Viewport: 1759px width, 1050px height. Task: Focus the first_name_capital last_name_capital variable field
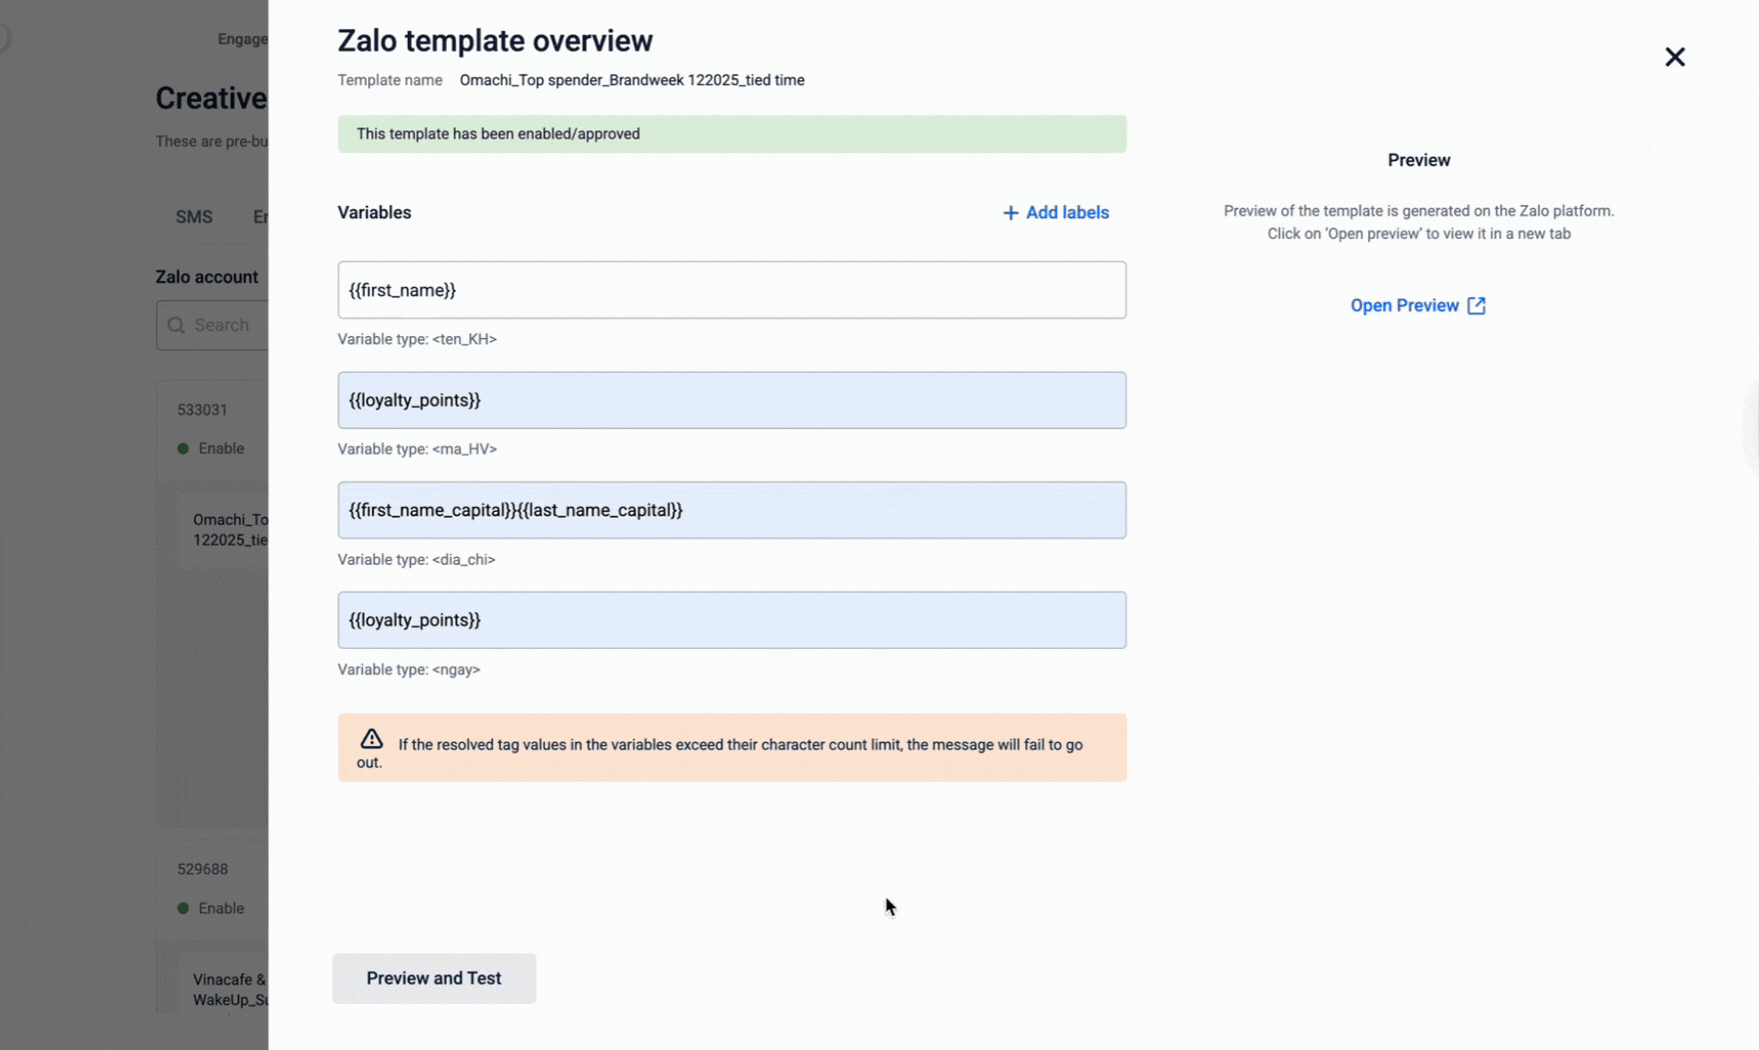click(732, 510)
